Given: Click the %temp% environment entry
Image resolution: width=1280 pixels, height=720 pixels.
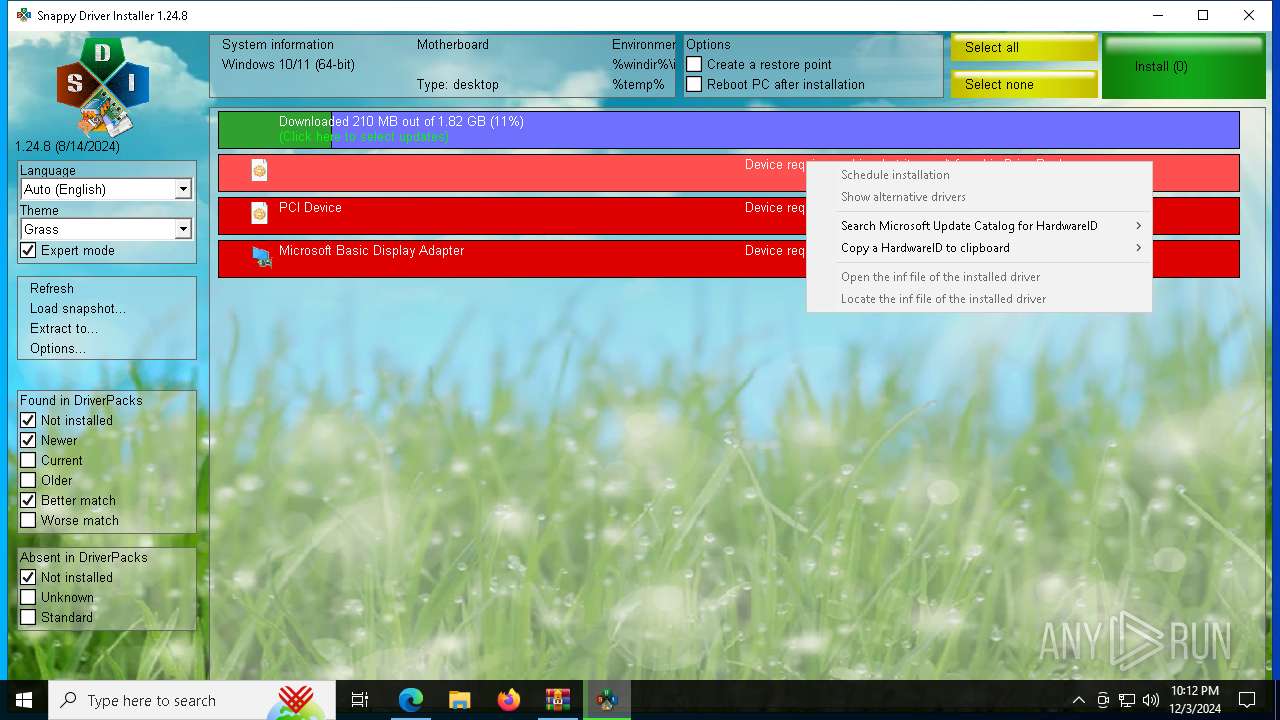Looking at the screenshot, I should coord(638,84).
